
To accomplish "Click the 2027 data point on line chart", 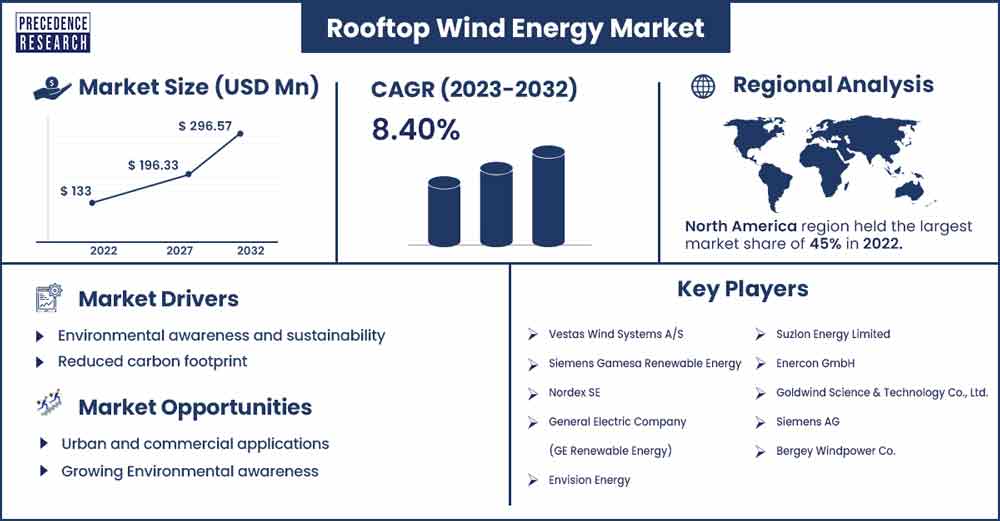I will coord(188,173).
